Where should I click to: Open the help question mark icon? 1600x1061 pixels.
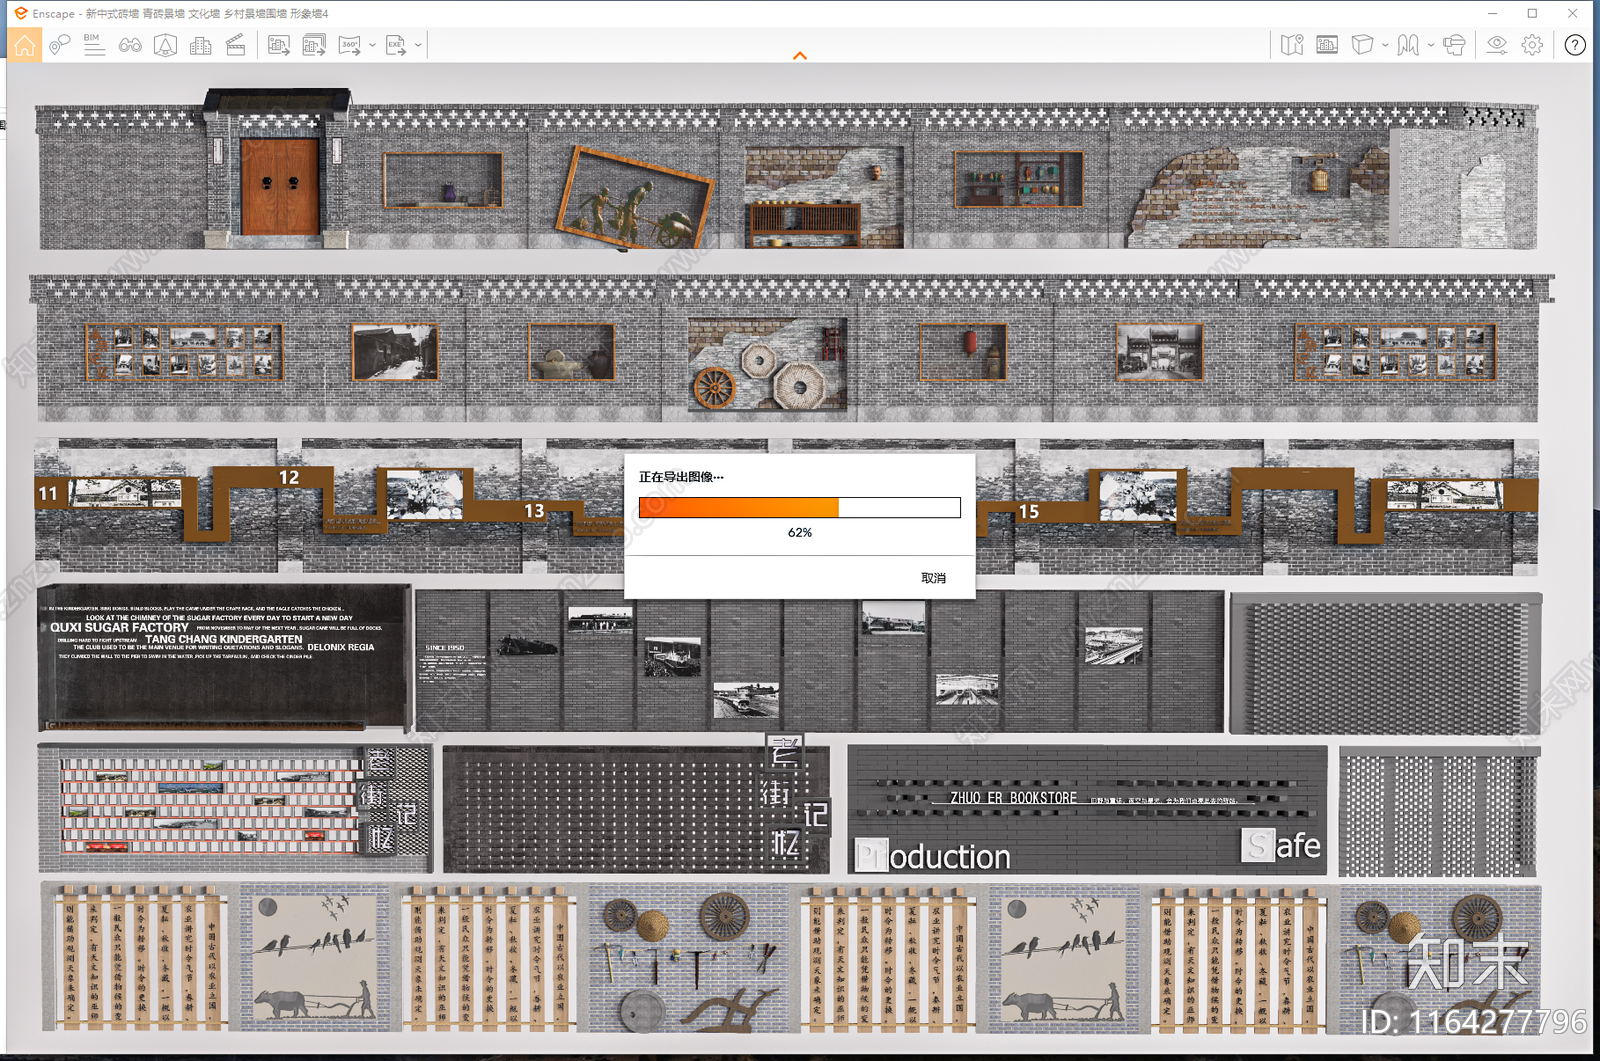pos(1575,45)
